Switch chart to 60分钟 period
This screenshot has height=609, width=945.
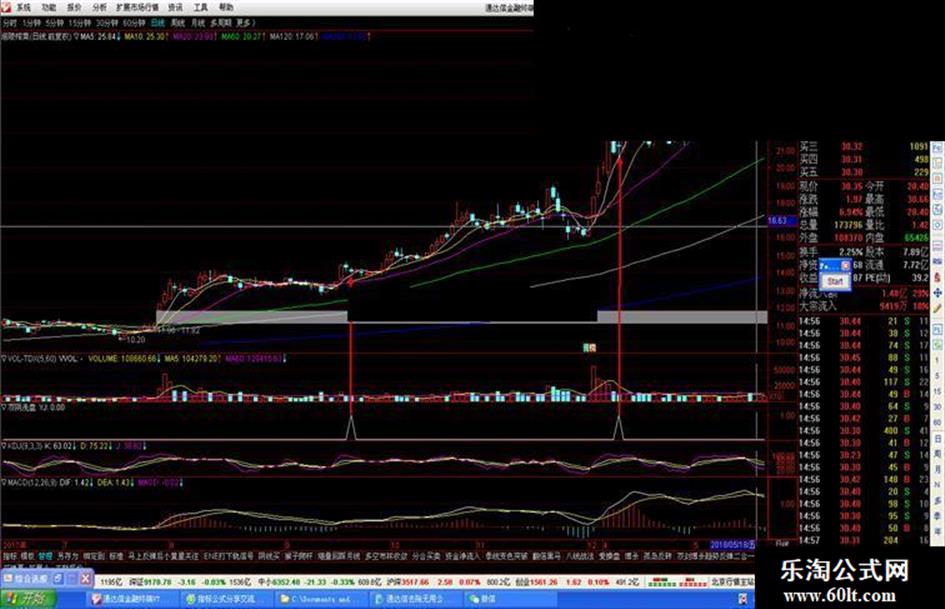pos(134,23)
